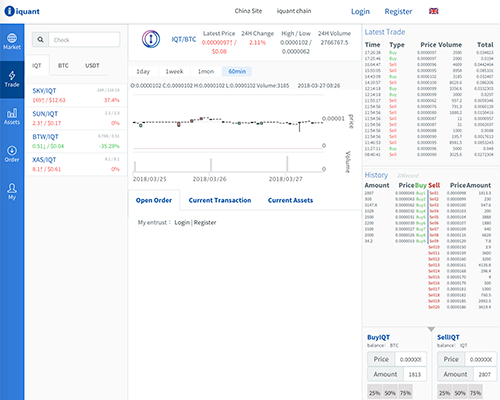Viewport: 500px width, 400px height.
Task: Set buy amount to 25%
Action: (x=375, y=393)
